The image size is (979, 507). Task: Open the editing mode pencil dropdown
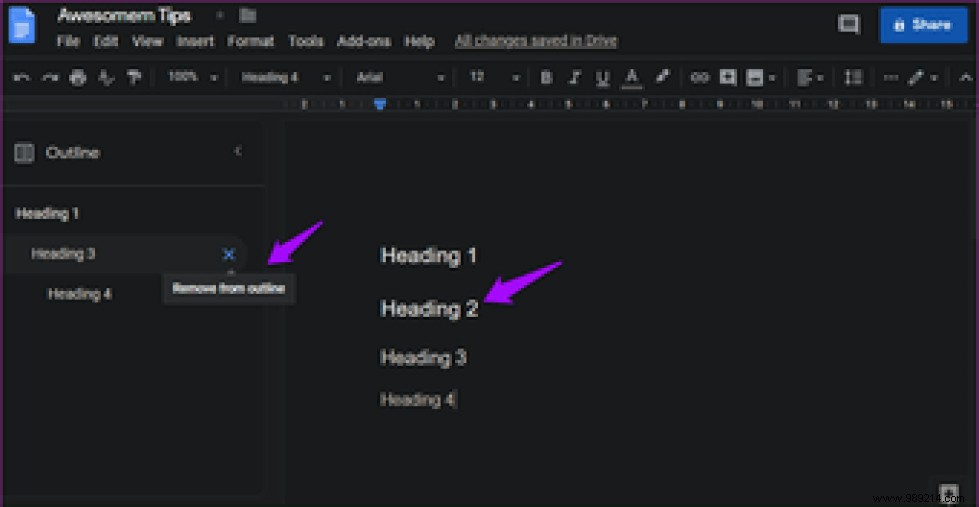[x=923, y=78]
